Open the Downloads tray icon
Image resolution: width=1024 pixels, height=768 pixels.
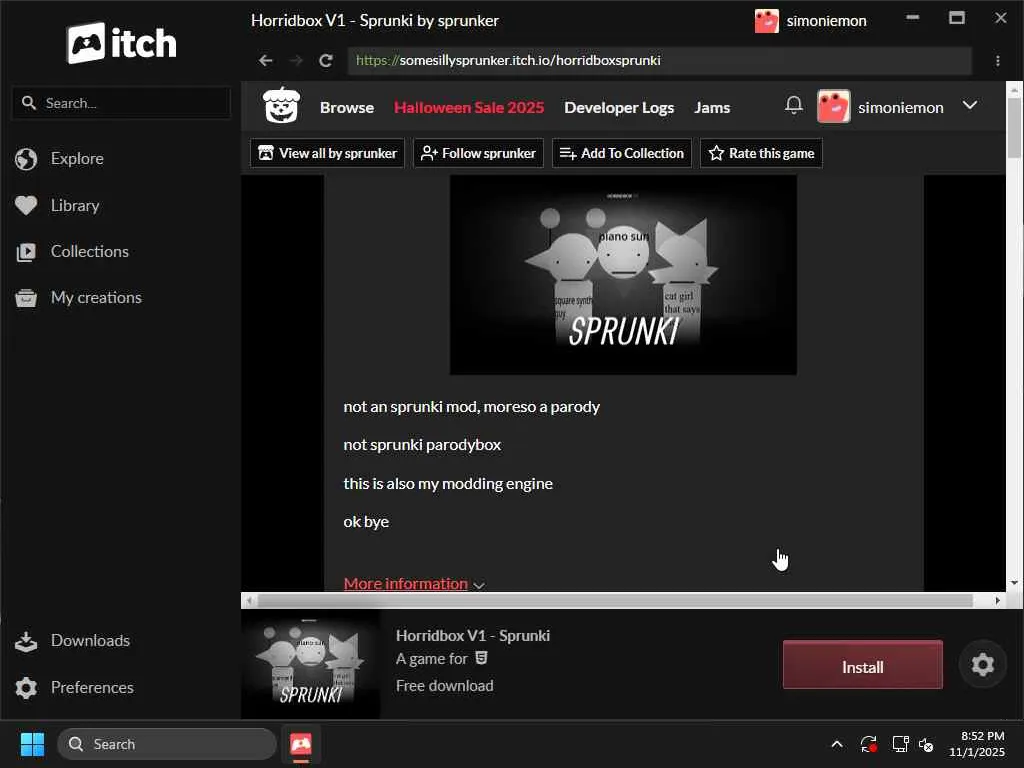coord(26,641)
